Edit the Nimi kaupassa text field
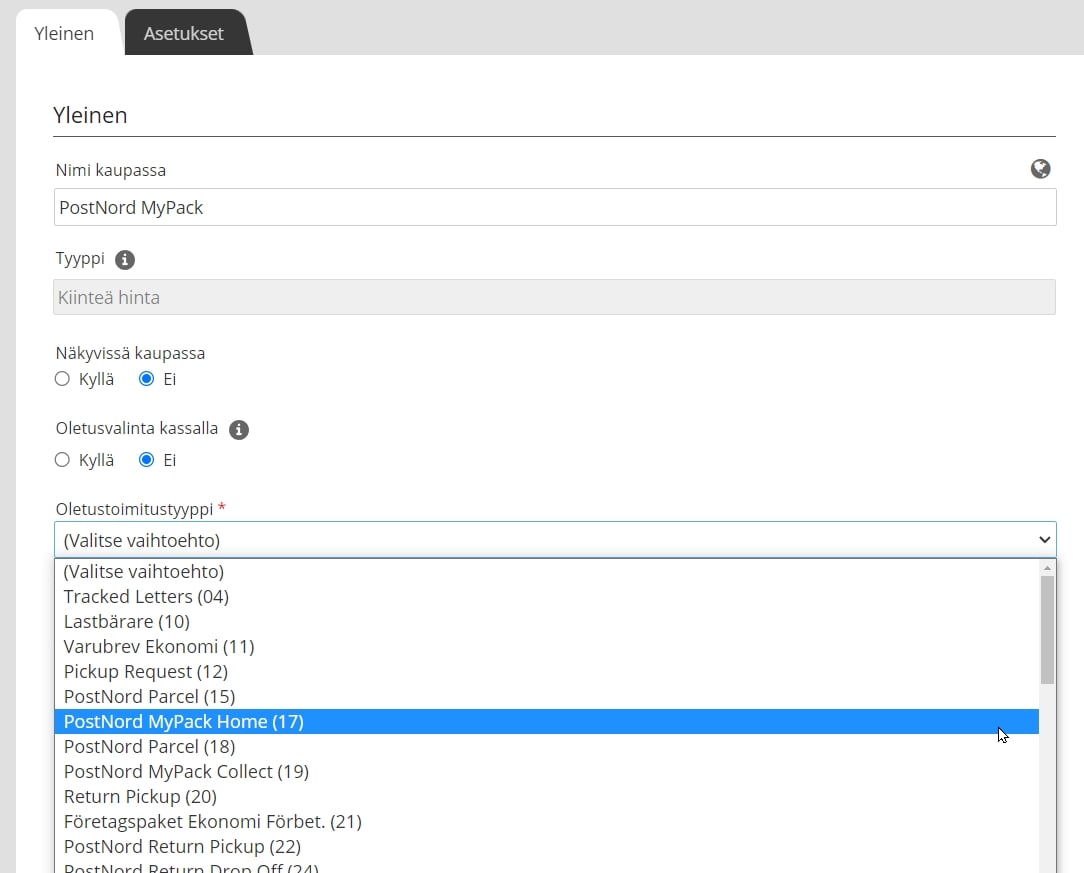This screenshot has width=1084, height=873. click(x=555, y=207)
